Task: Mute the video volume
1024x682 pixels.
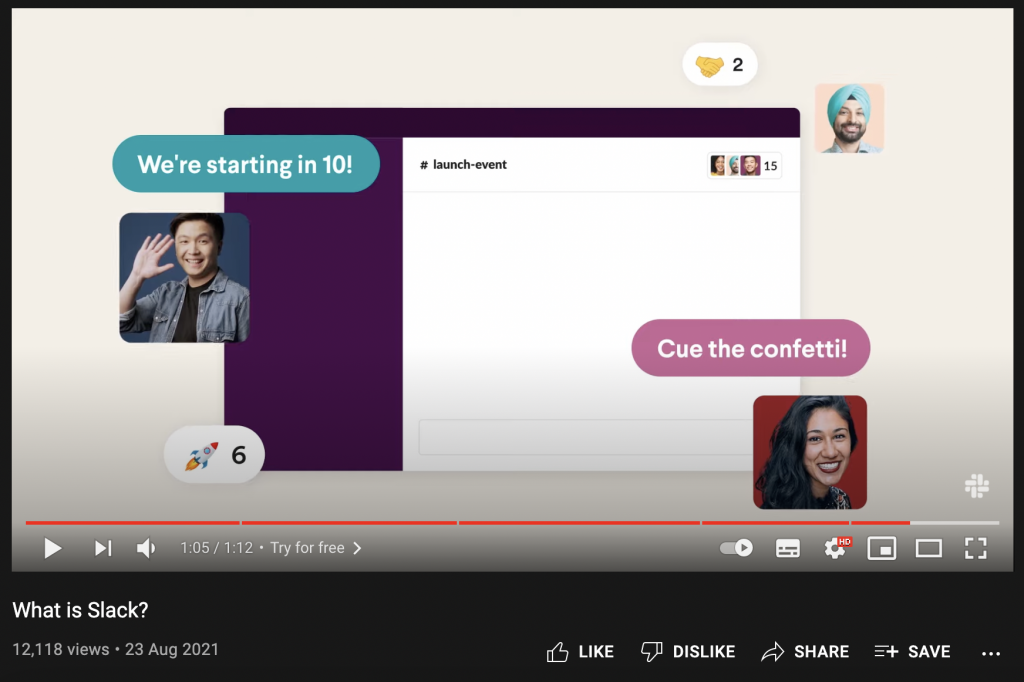Action: pyautogui.click(x=146, y=548)
